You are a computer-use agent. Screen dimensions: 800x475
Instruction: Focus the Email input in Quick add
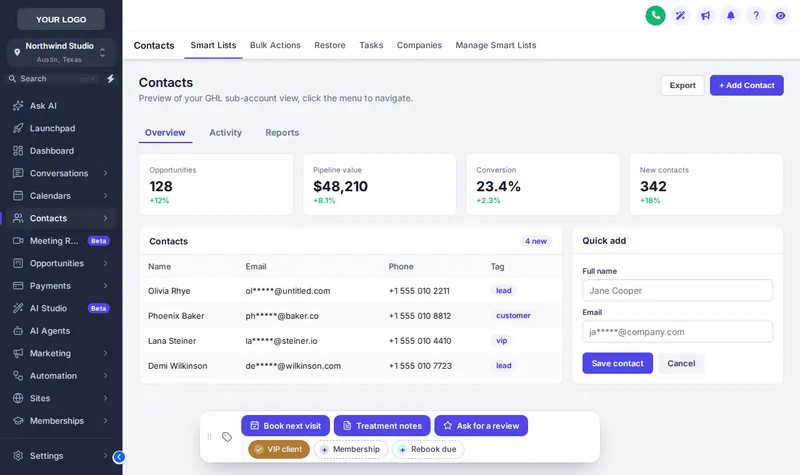pos(677,332)
